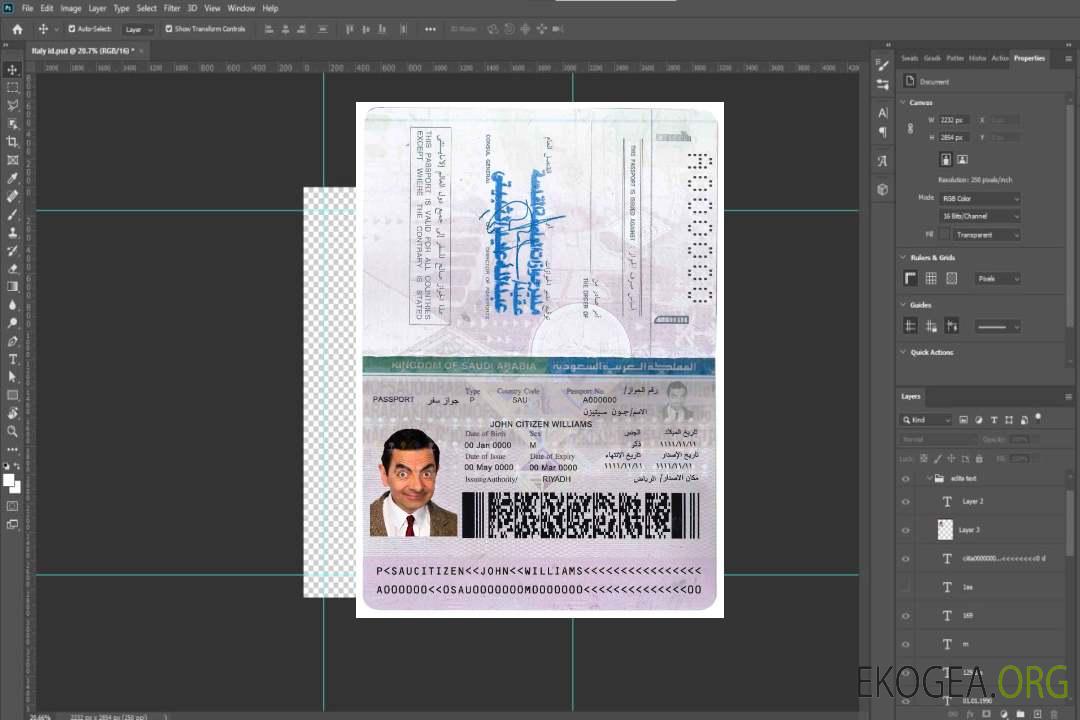1080x720 pixels.
Task: Open the 16 Bits/Channel dropdown
Action: [x=979, y=216]
